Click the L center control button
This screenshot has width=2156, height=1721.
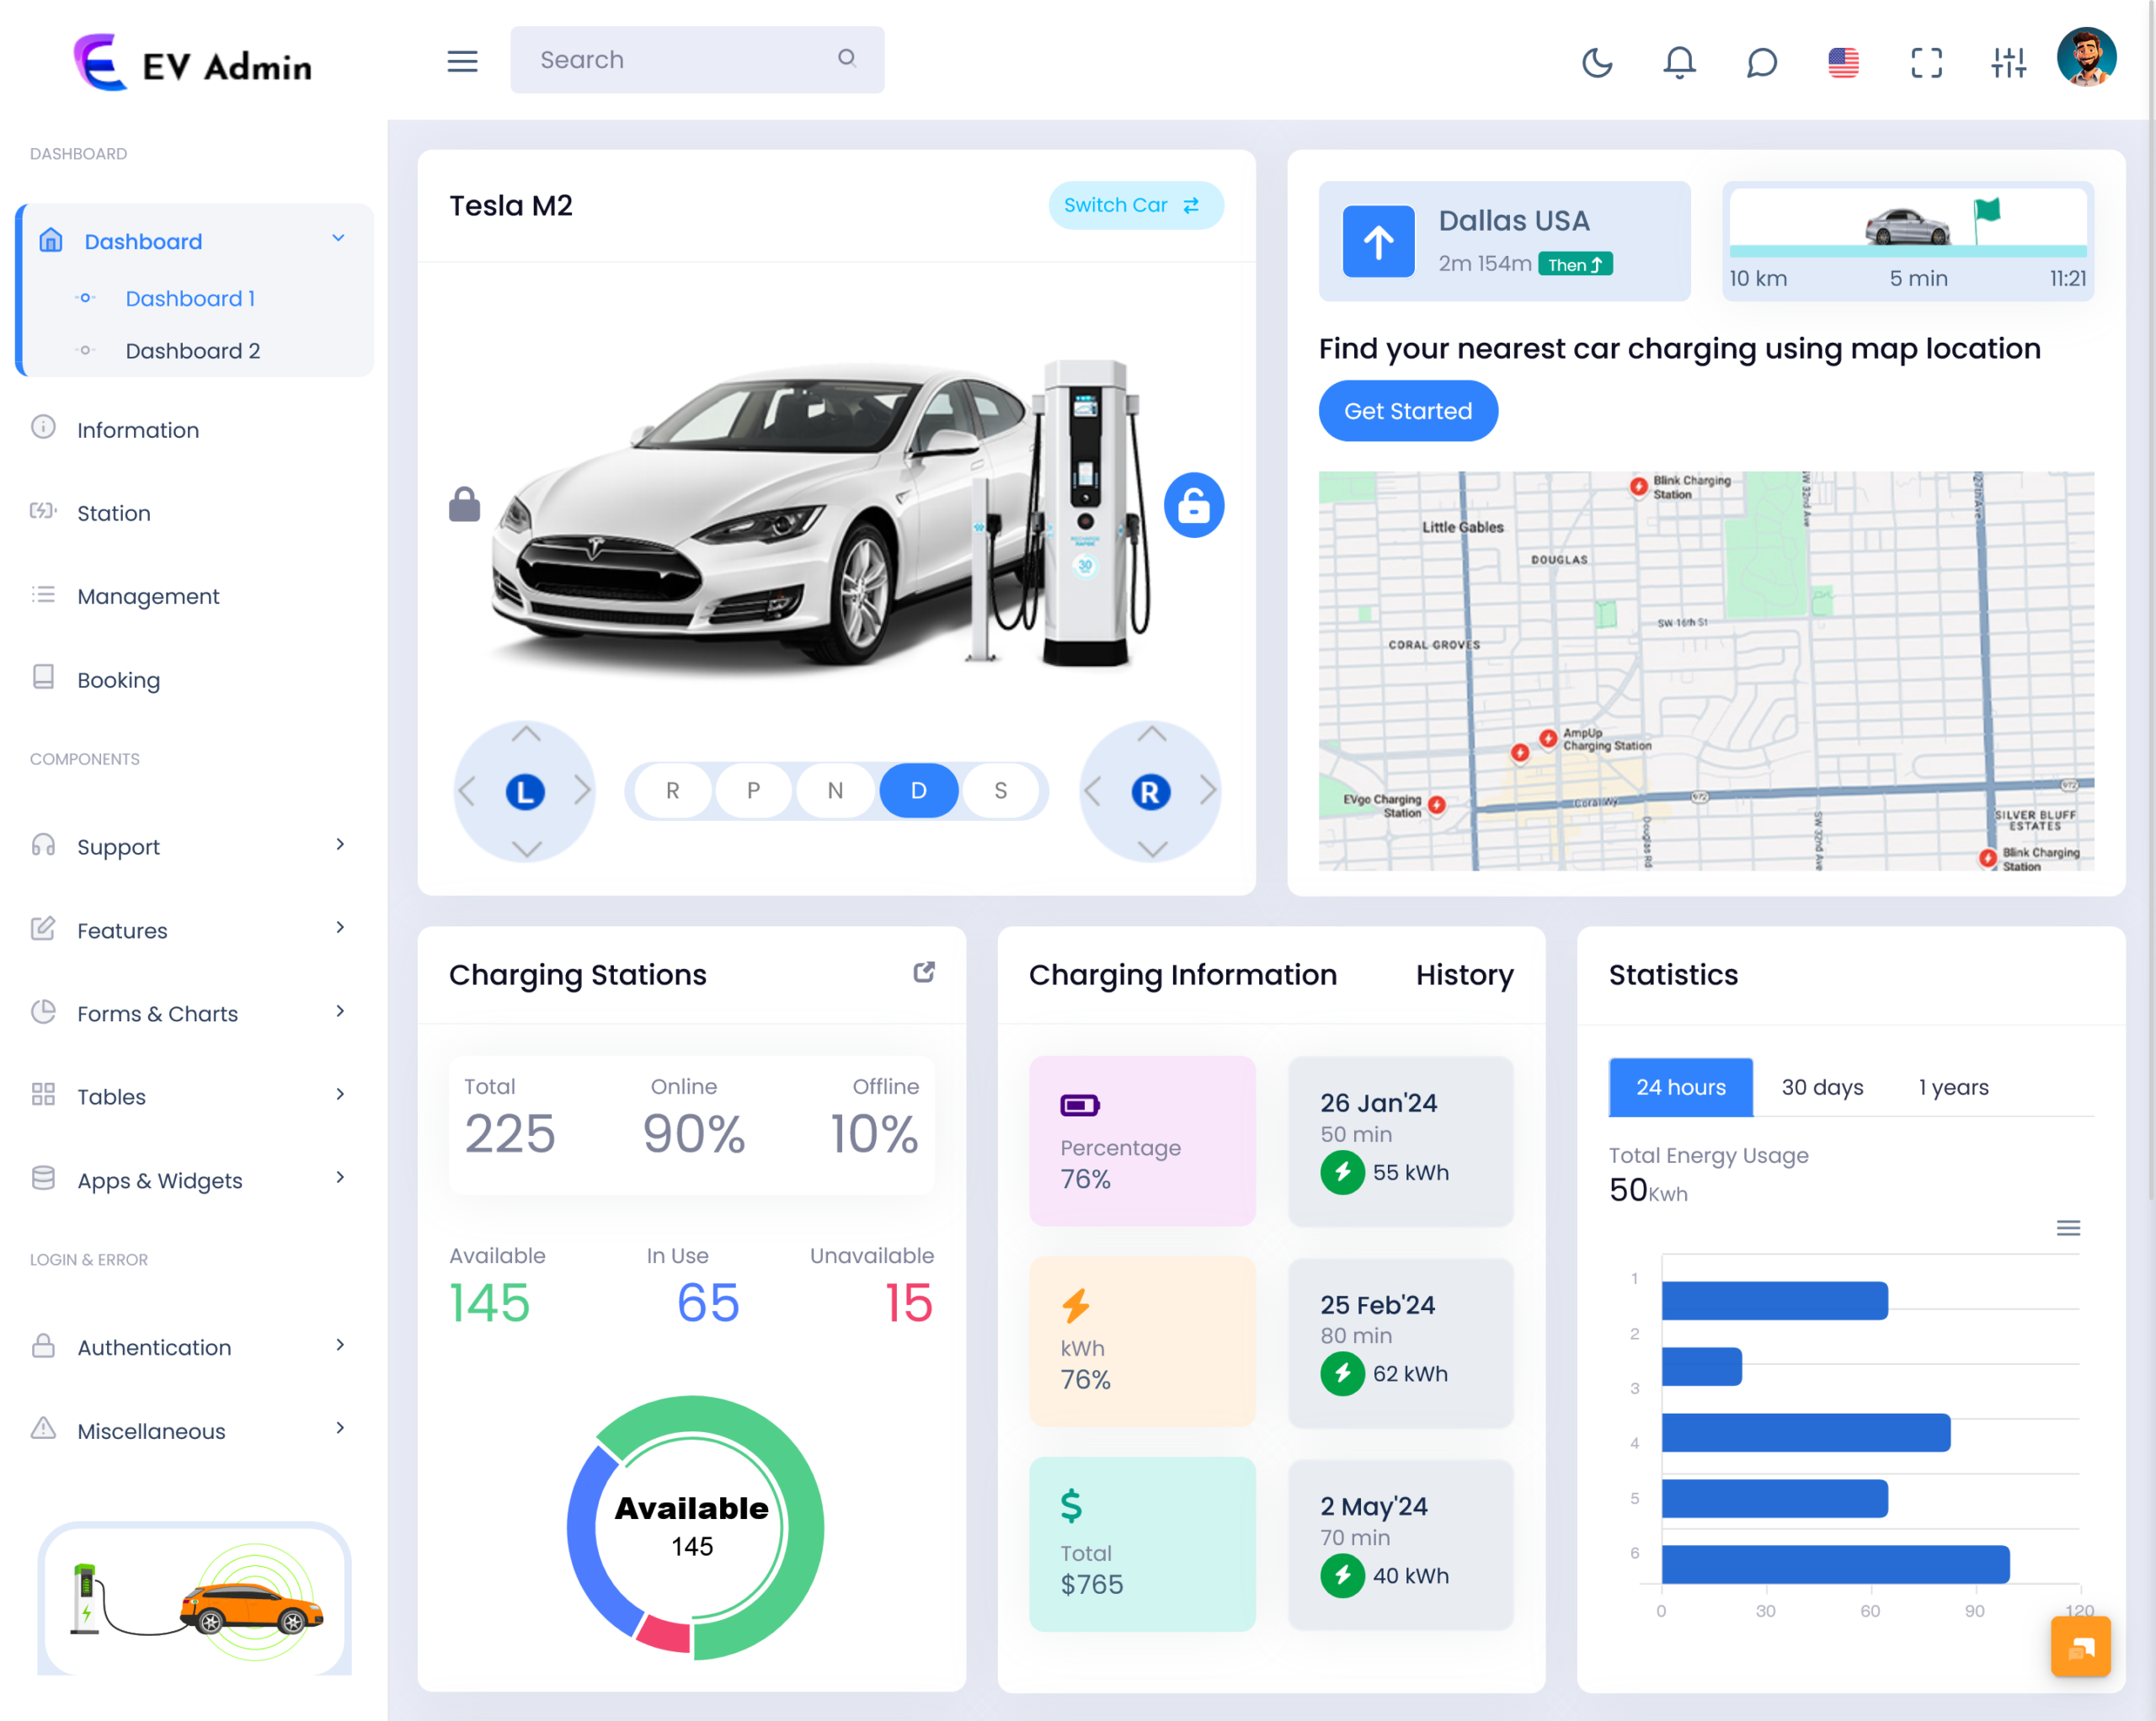click(x=525, y=792)
